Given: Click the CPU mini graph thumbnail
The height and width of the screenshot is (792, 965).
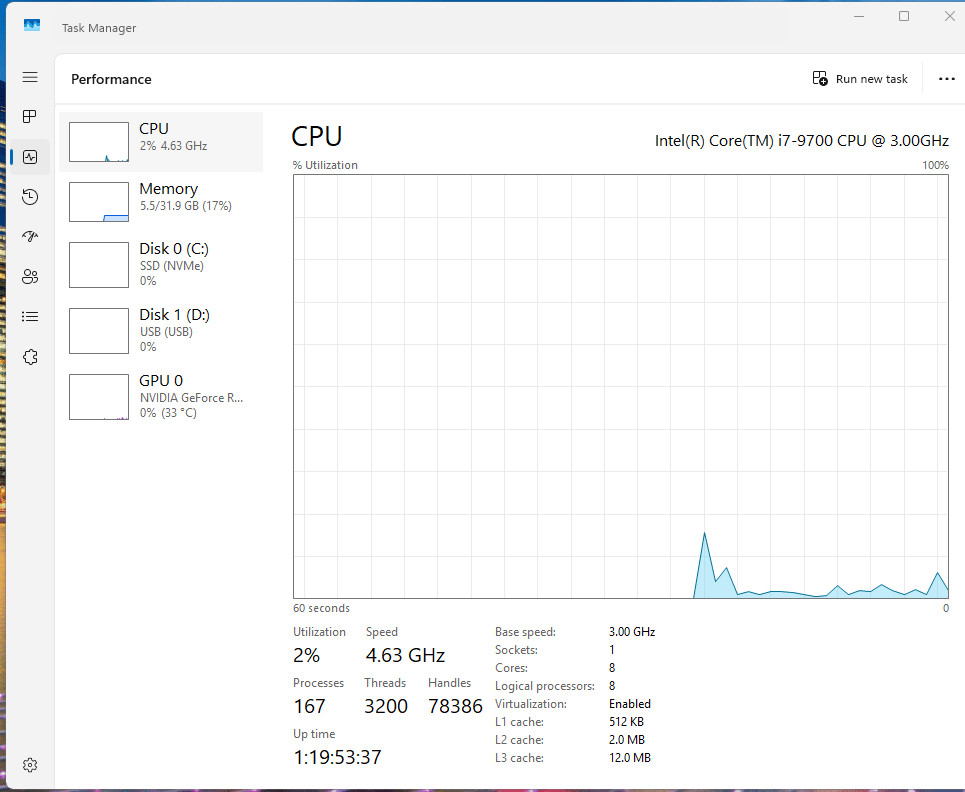Looking at the screenshot, I should click(98, 142).
